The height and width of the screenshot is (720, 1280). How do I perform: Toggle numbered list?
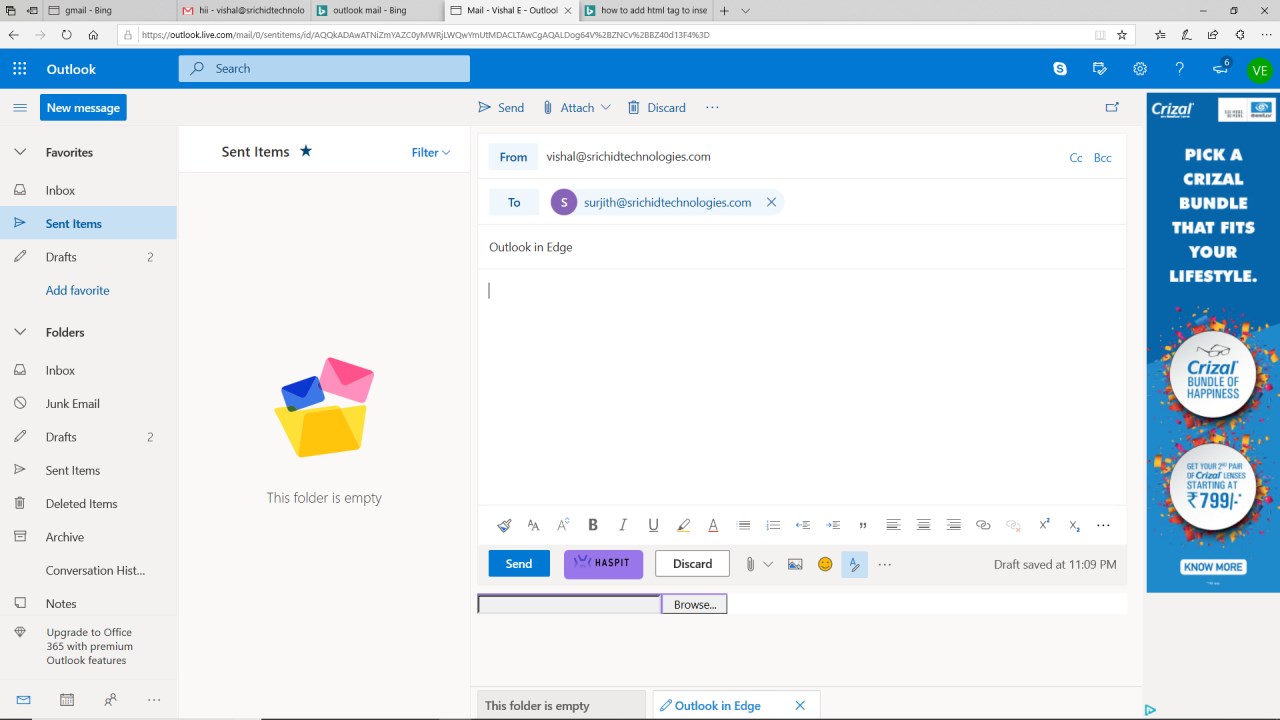773,525
